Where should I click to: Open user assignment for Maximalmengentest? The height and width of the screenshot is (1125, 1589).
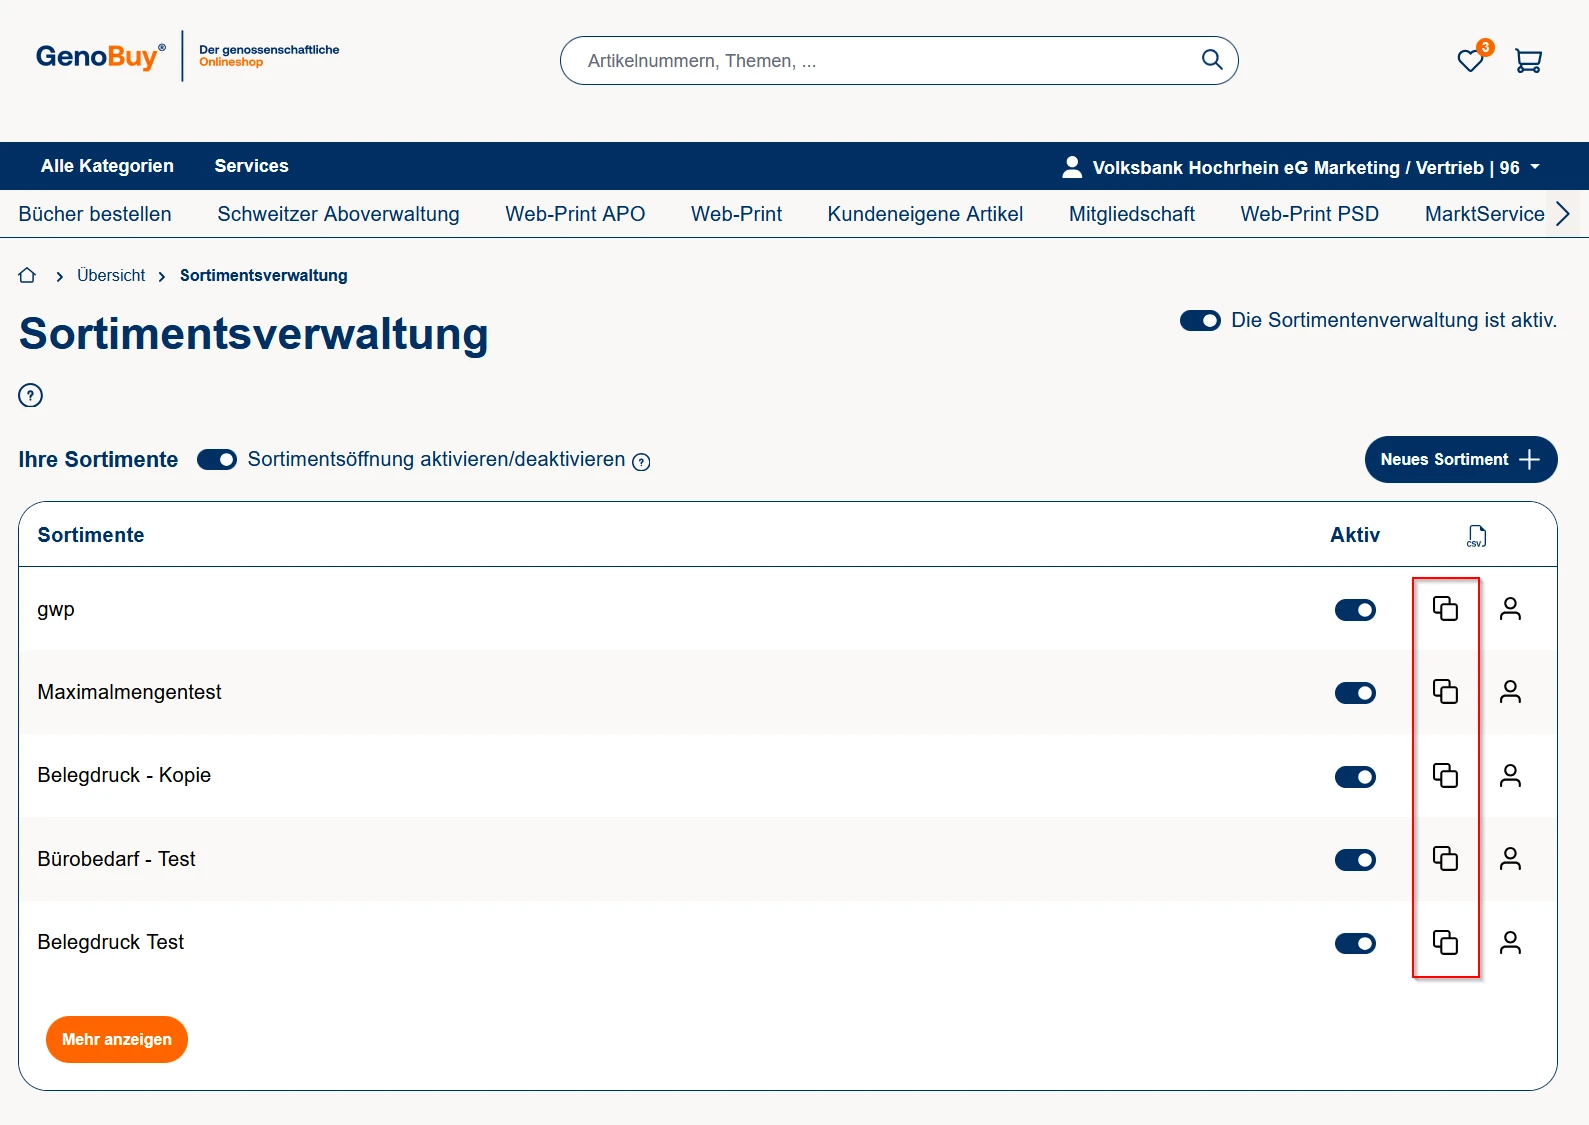[x=1510, y=692]
